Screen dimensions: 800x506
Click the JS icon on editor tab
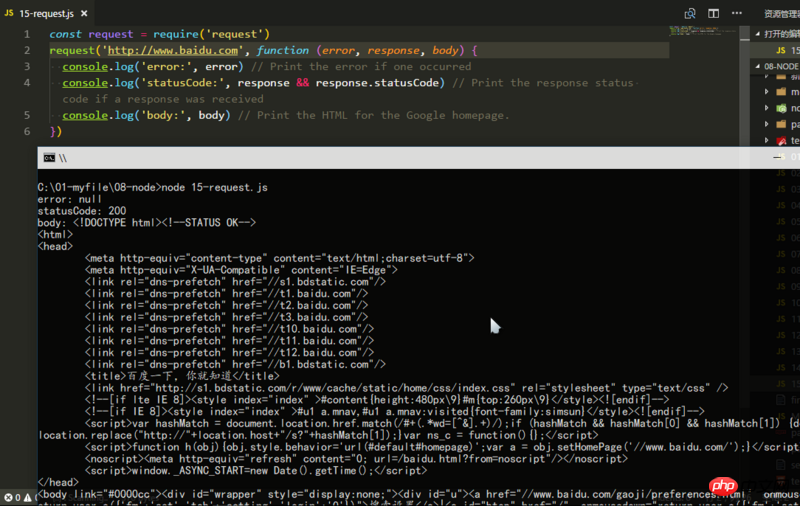click(x=9, y=13)
